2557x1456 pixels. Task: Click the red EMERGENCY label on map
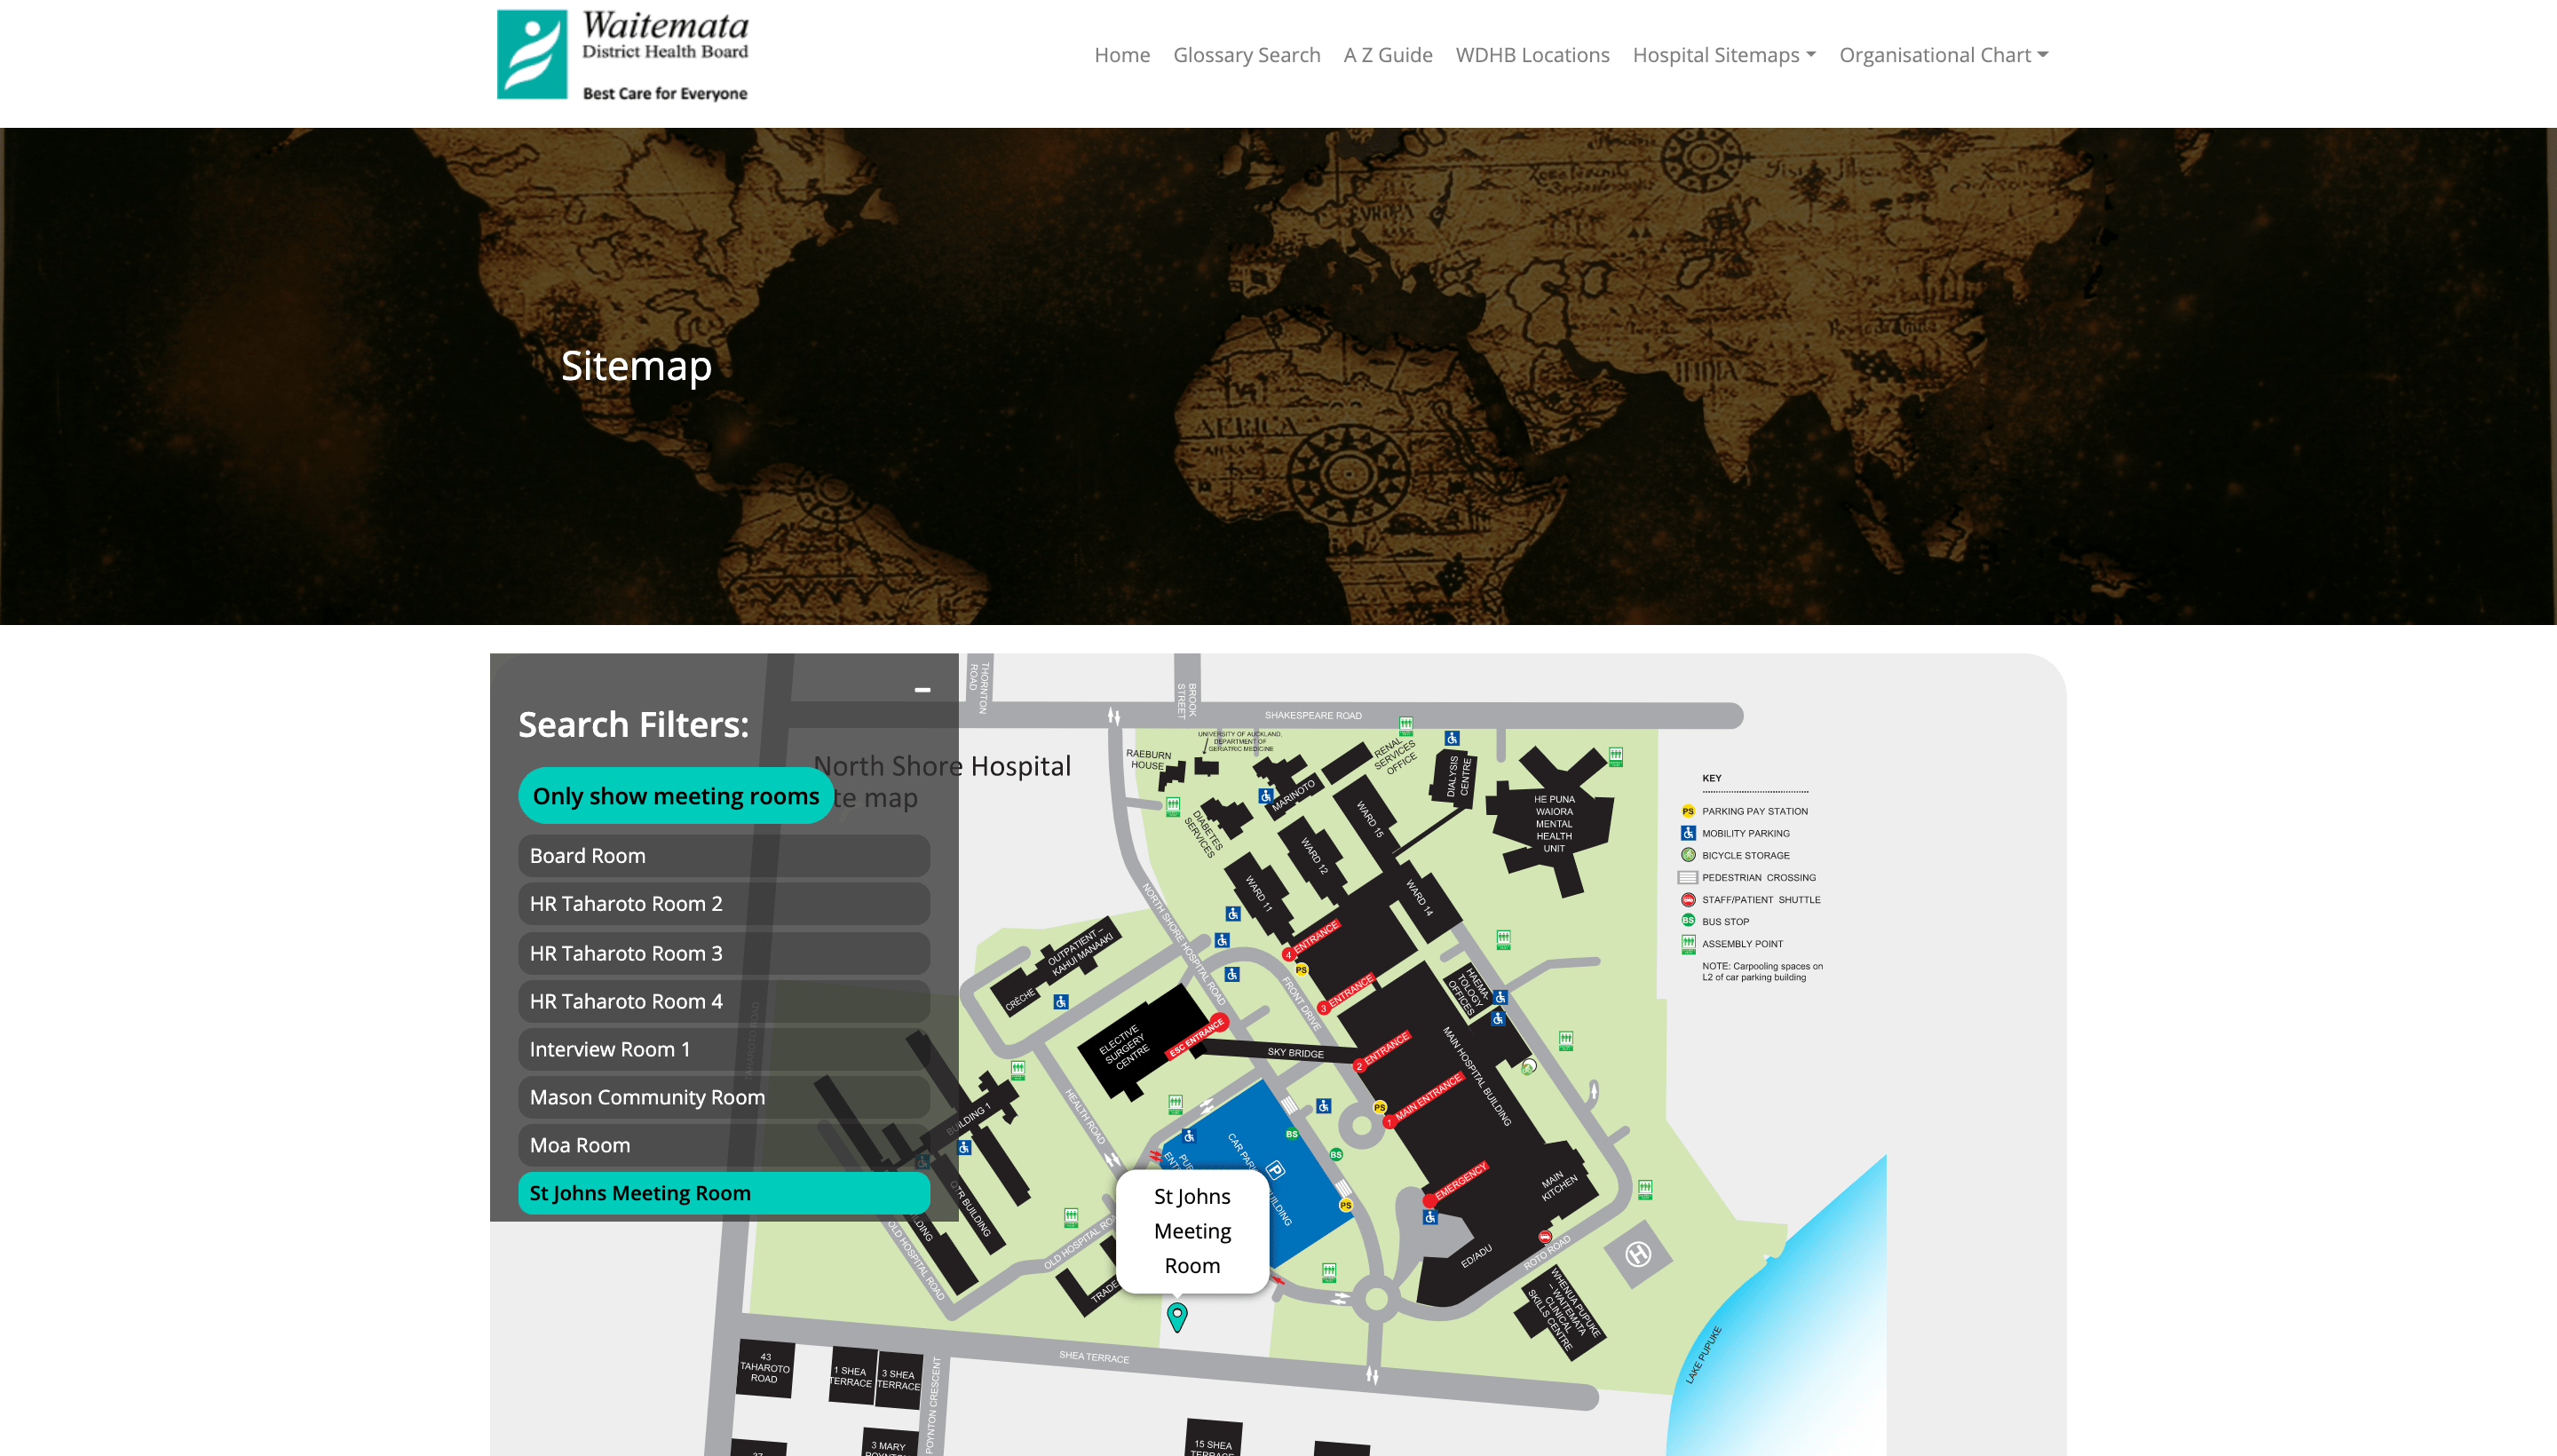(1460, 1182)
